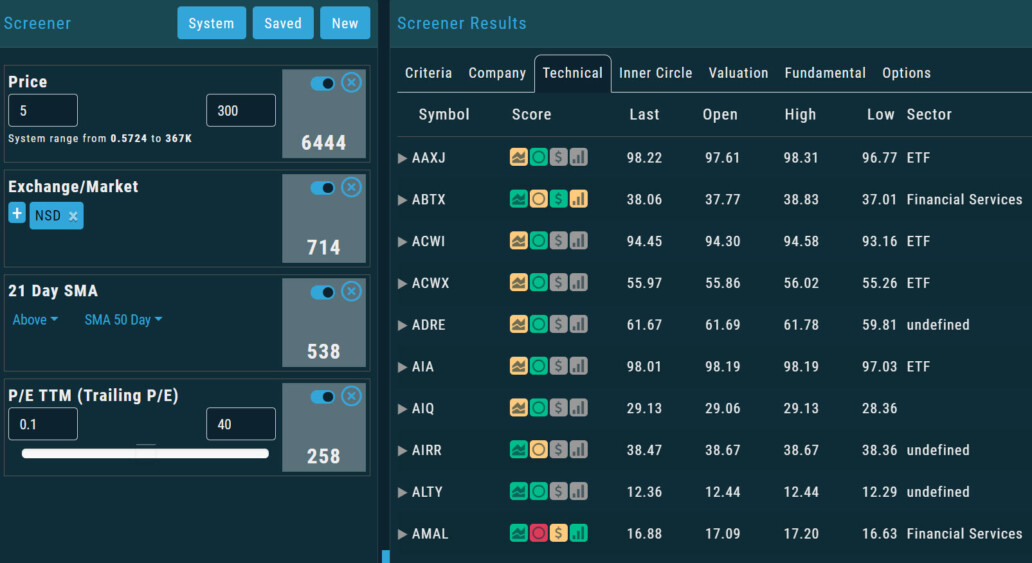The width and height of the screenshot is (1032, 563).
Task: Edit the Price minimum field showing 5
Action: tap(43, 111)
